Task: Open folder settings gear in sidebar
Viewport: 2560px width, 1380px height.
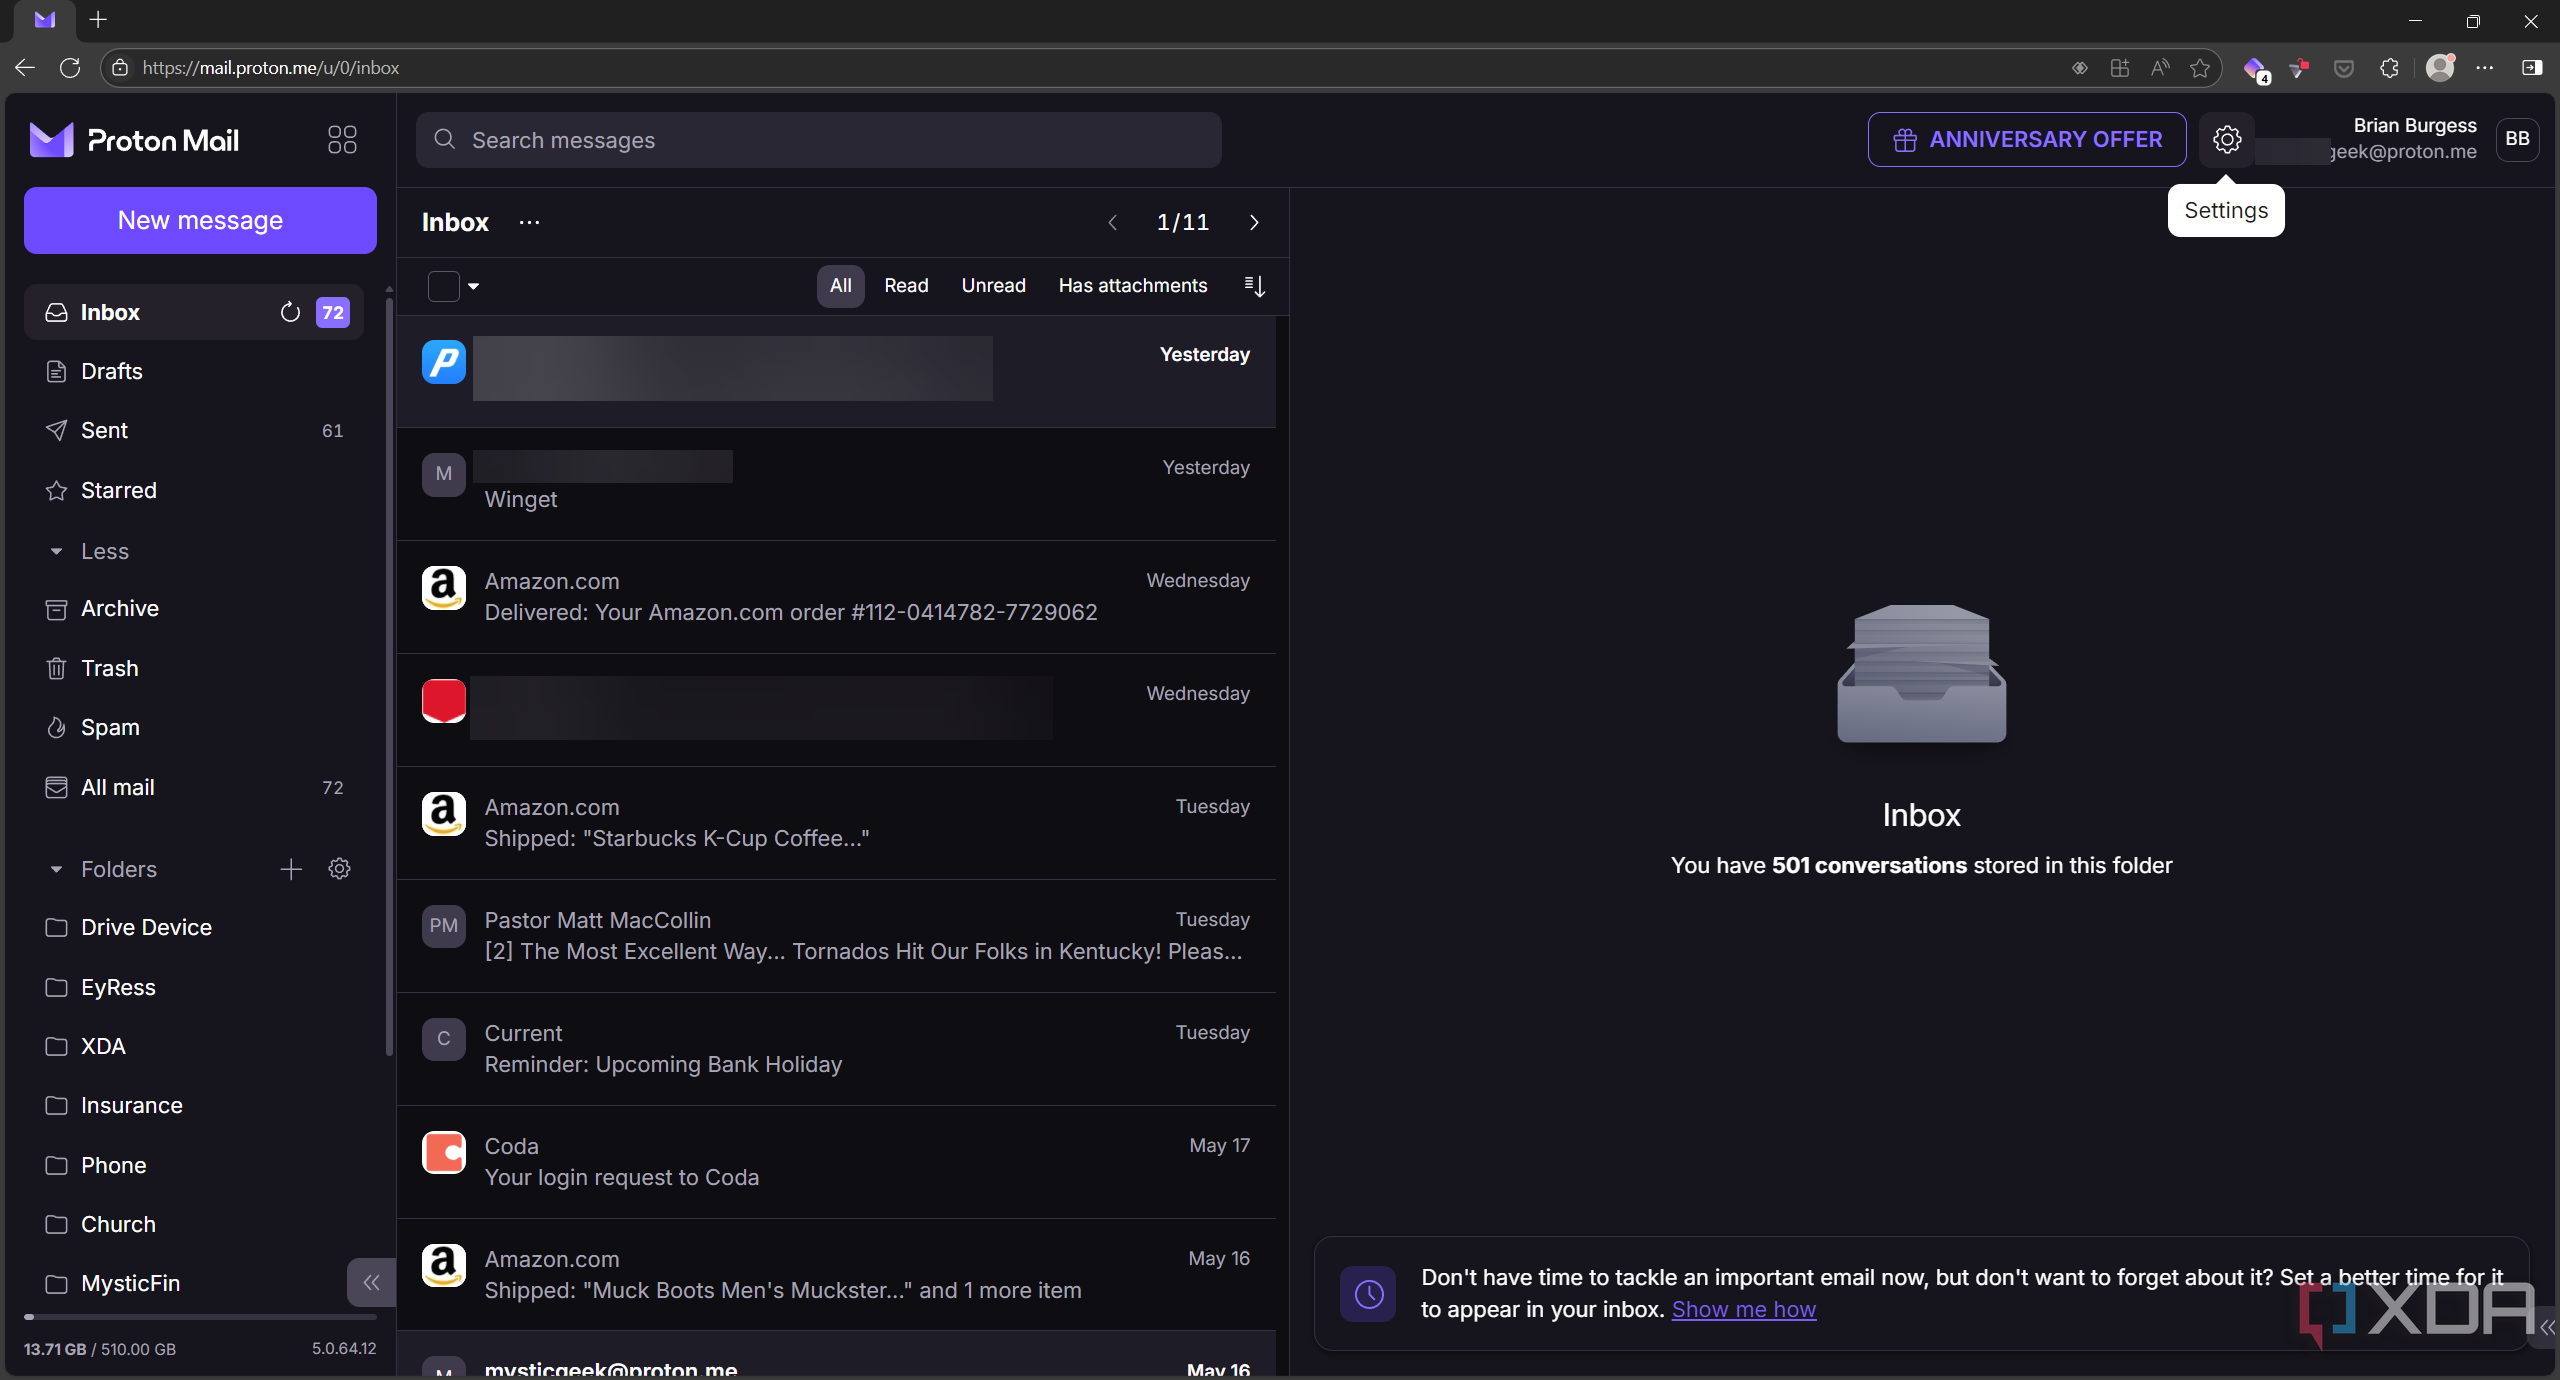Action: click(340, 869)
